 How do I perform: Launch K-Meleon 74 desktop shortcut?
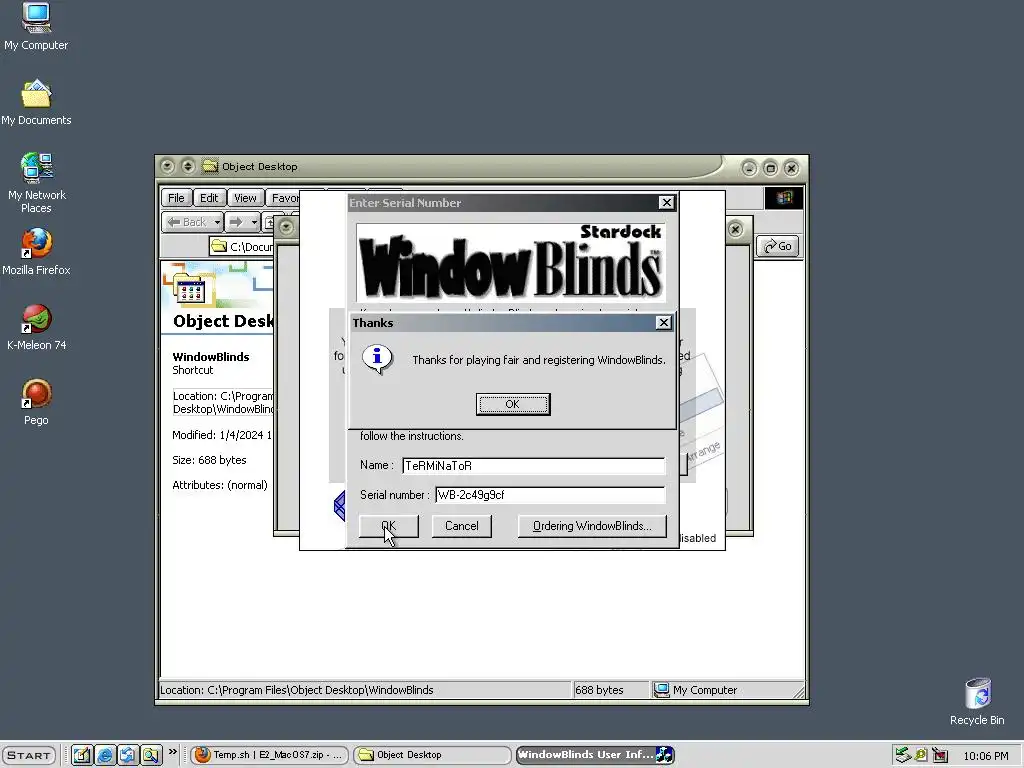click(x=36, y=327)
